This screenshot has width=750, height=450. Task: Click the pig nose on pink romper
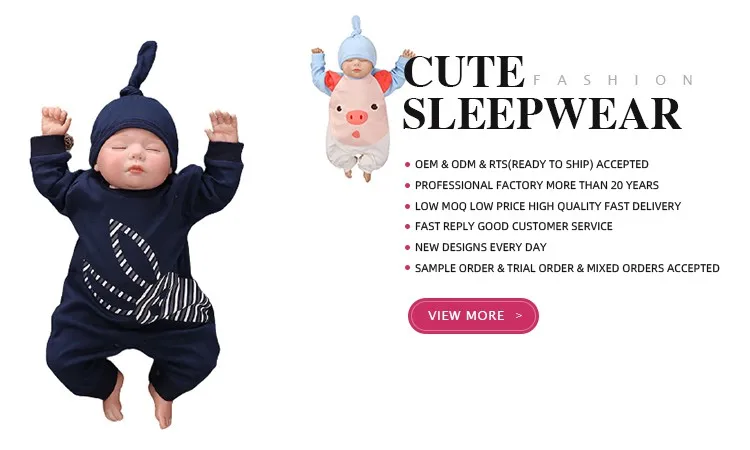(356, 117)
